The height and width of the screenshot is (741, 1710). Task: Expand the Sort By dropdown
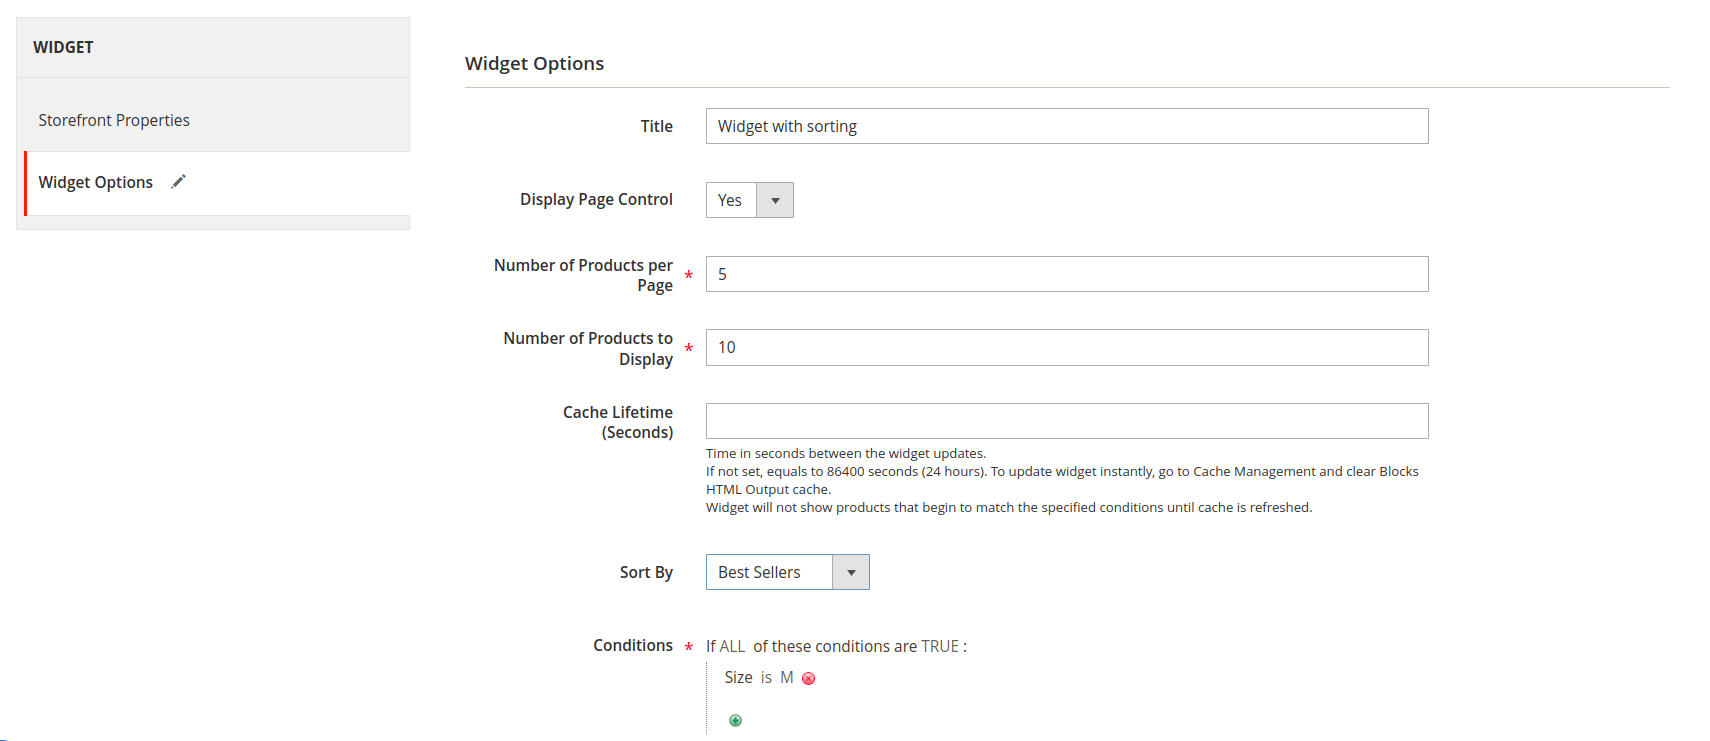pos(787,572)
